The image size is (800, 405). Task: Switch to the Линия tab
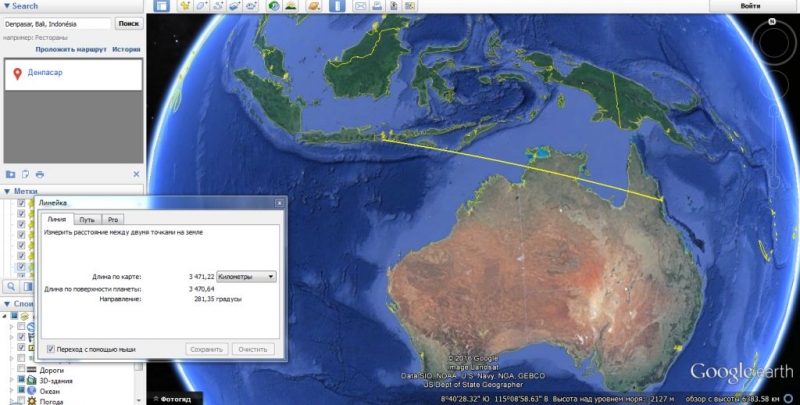[57, 219]
